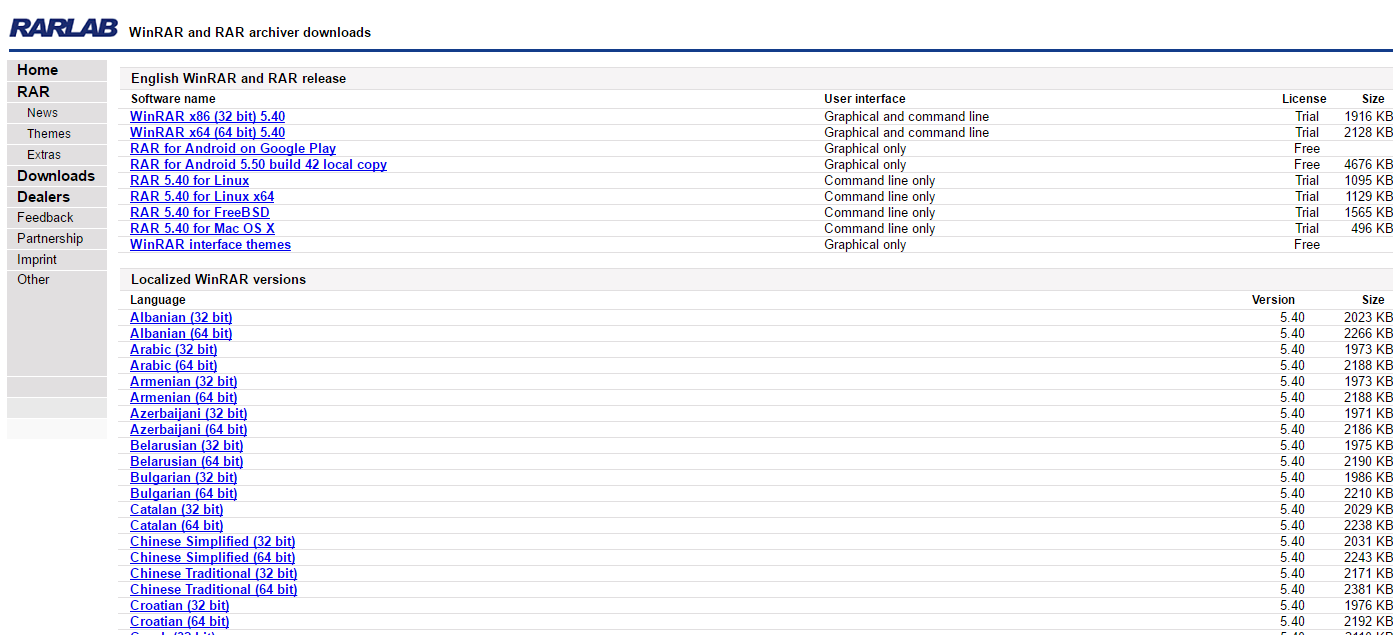Download the Arabic (32 bit) version

pyautogui.click(x=173, y=350)
